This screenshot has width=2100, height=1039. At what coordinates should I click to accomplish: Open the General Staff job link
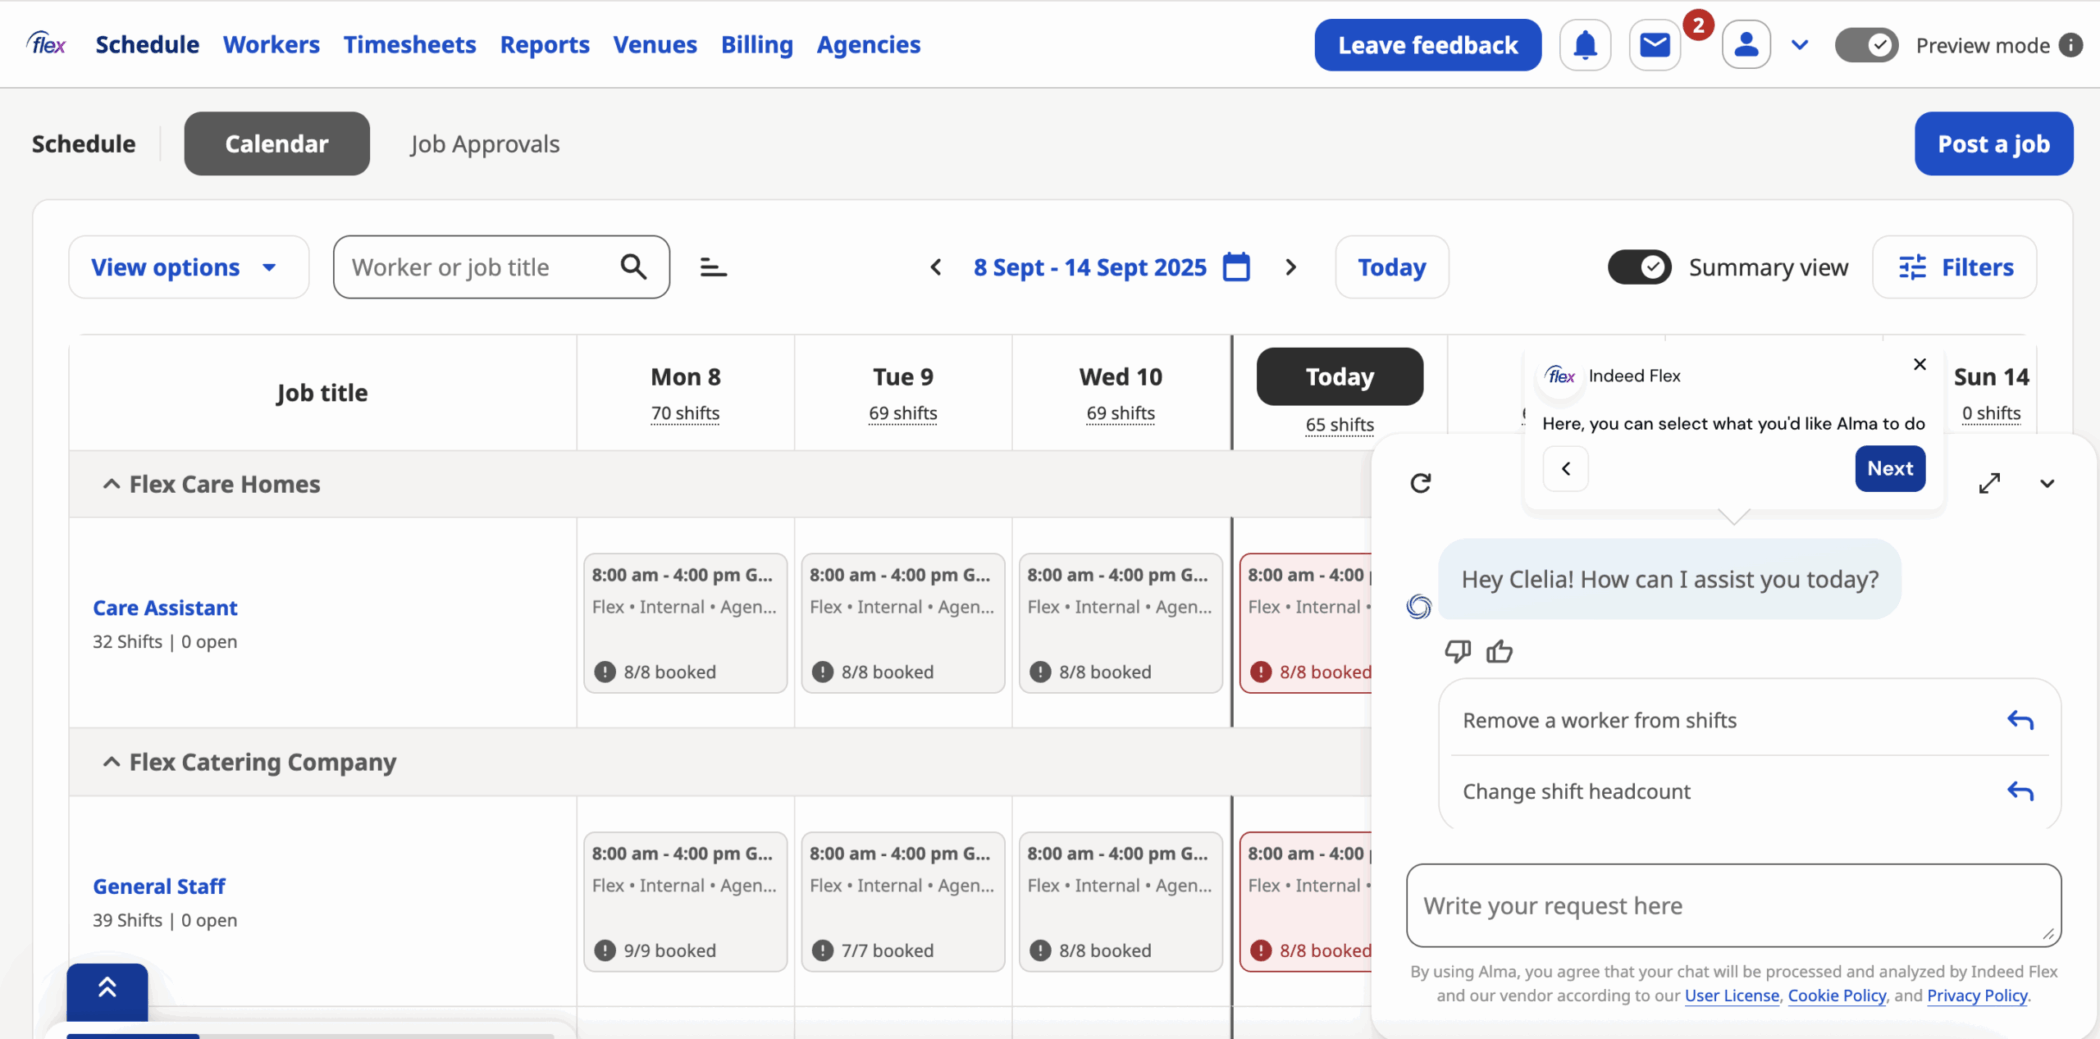click(x=159, y=886)
